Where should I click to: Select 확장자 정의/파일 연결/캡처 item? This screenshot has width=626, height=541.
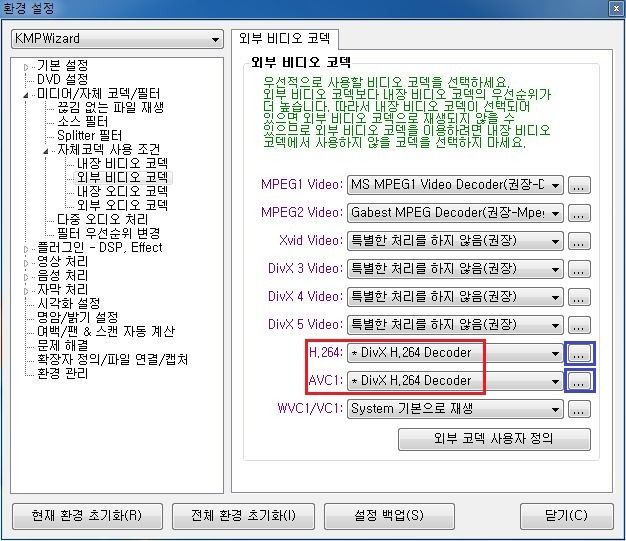113,359
